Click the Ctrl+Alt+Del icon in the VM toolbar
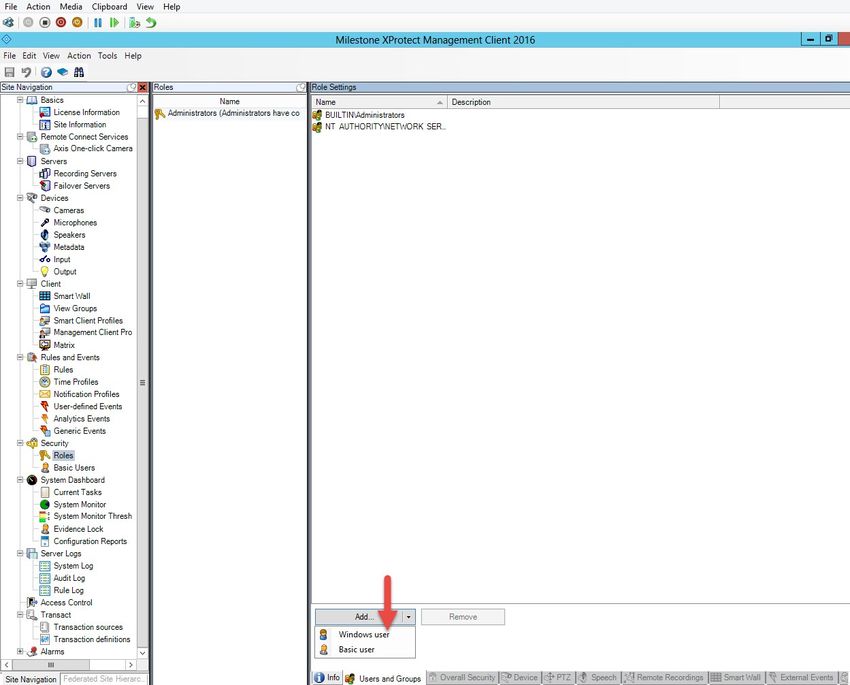Screen dimensions: 850x685 point(9,23)
